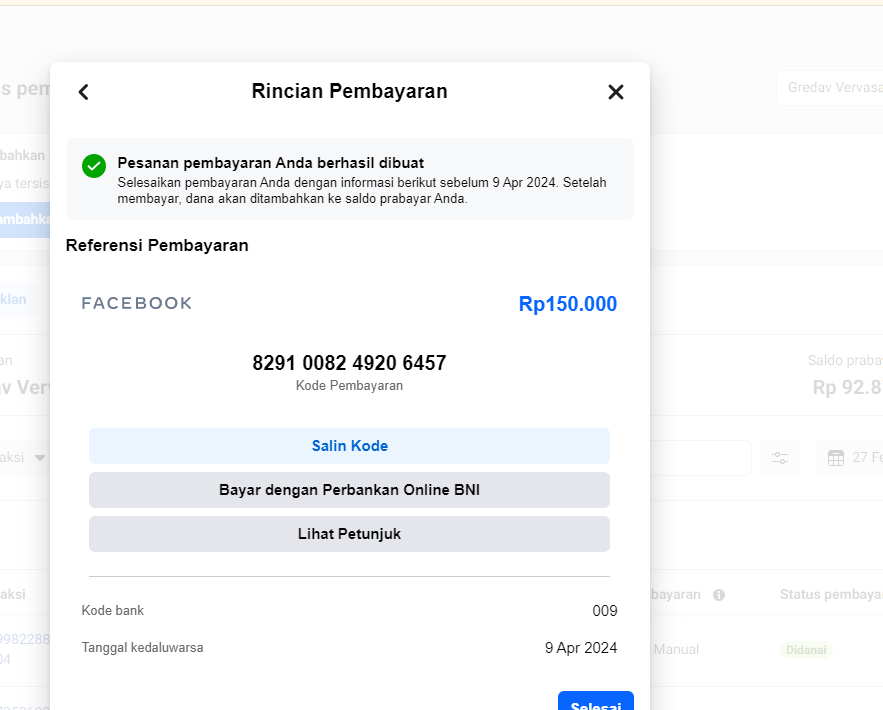
Task: Expand the transaction type dropdown arrow
Action: (x=40, y=458)
